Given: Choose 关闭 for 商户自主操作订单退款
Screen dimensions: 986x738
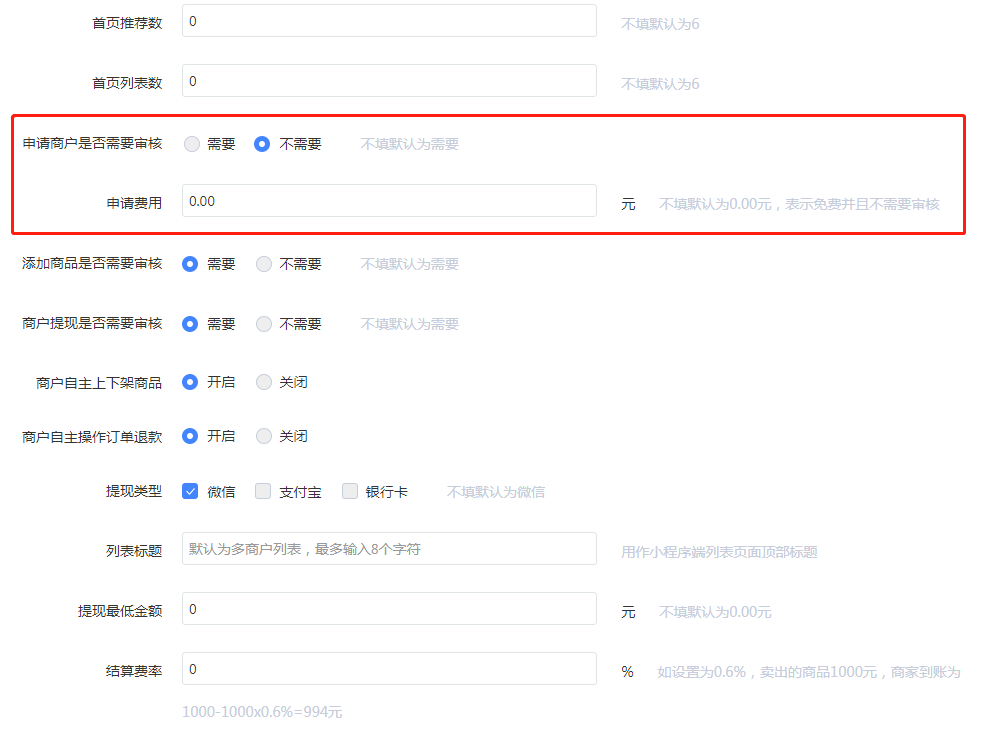Looking at the screenshot, I should (x=264, y=436).
